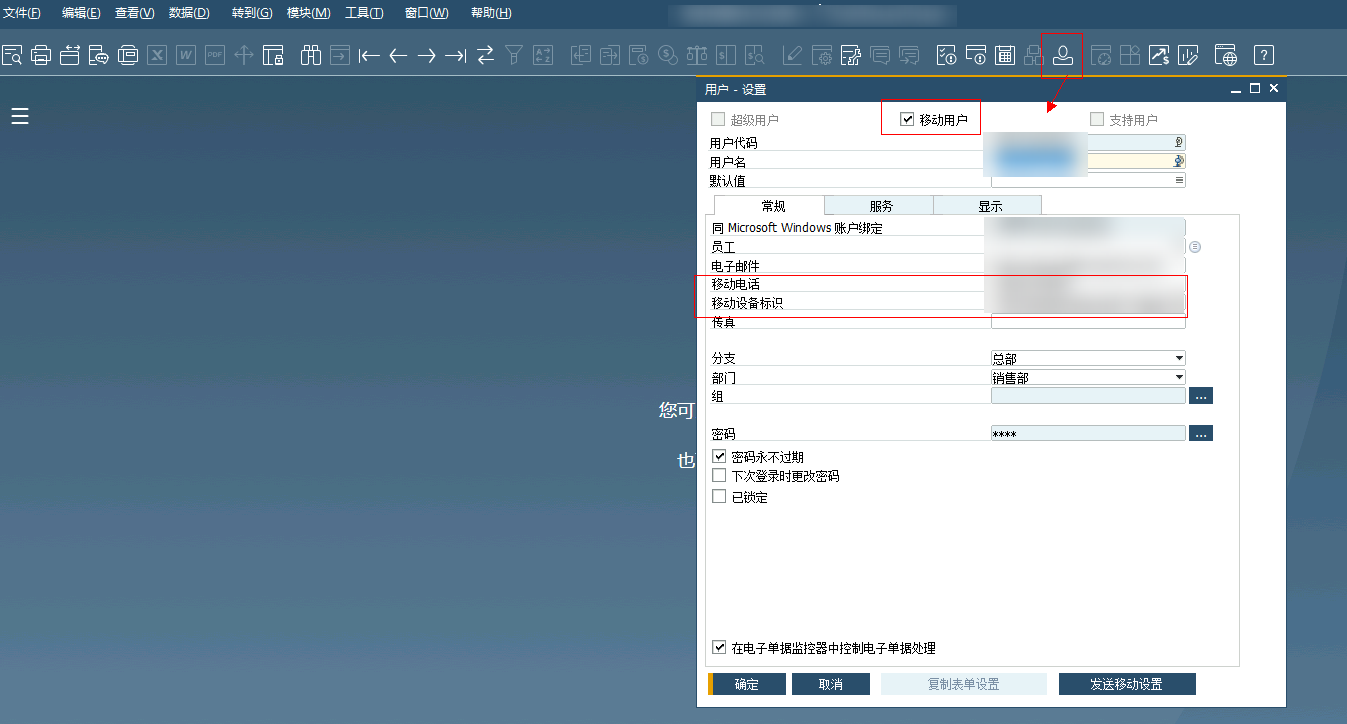Click the chart with dollar toolbar icon
The height and width of the screenshot is (724, 1347).
[x=1159, y=55]
